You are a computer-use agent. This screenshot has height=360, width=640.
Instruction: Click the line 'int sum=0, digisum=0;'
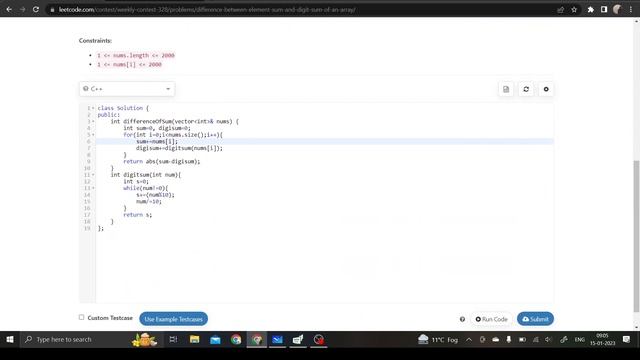pyautogui.click(x=157, y=128)
